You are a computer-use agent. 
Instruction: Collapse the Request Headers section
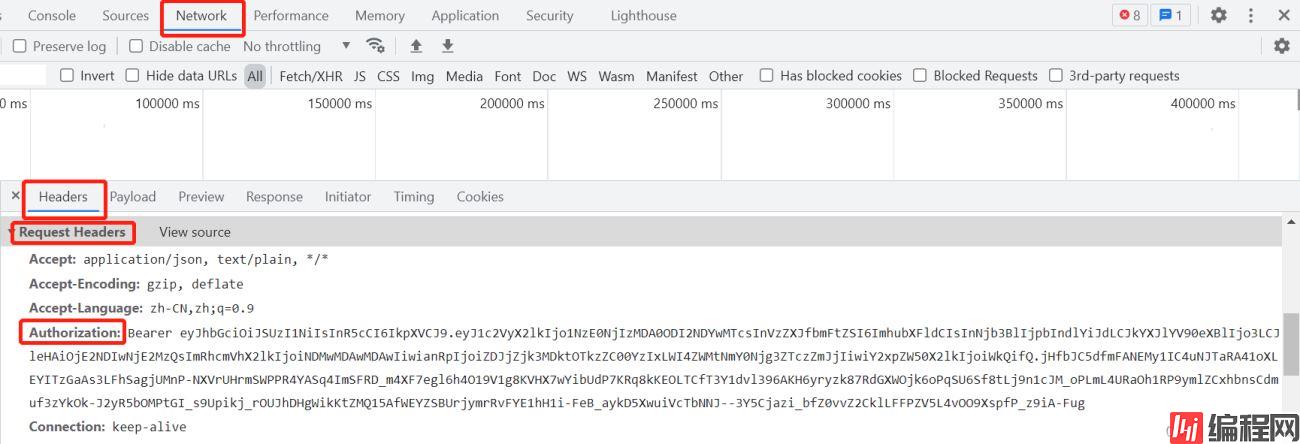[14, 232]
